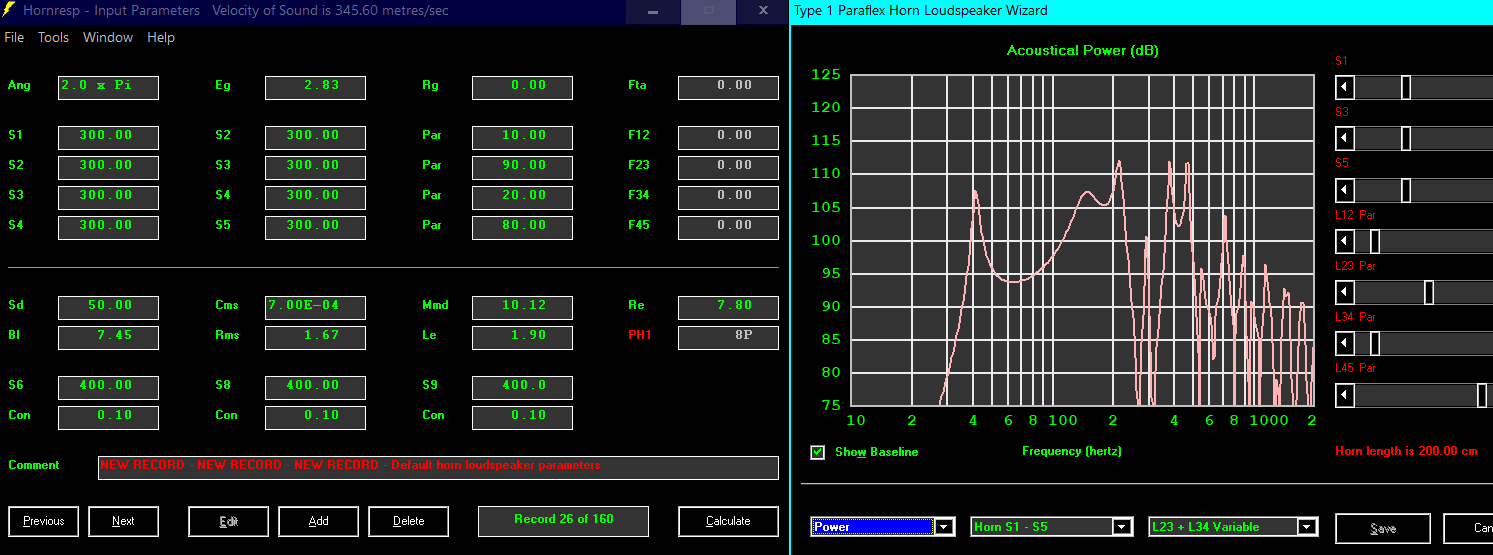The height and width of the screenshot is (555, 1493).
Task: Click the L34 Par slider left arrow
Action: (1345, 343)
